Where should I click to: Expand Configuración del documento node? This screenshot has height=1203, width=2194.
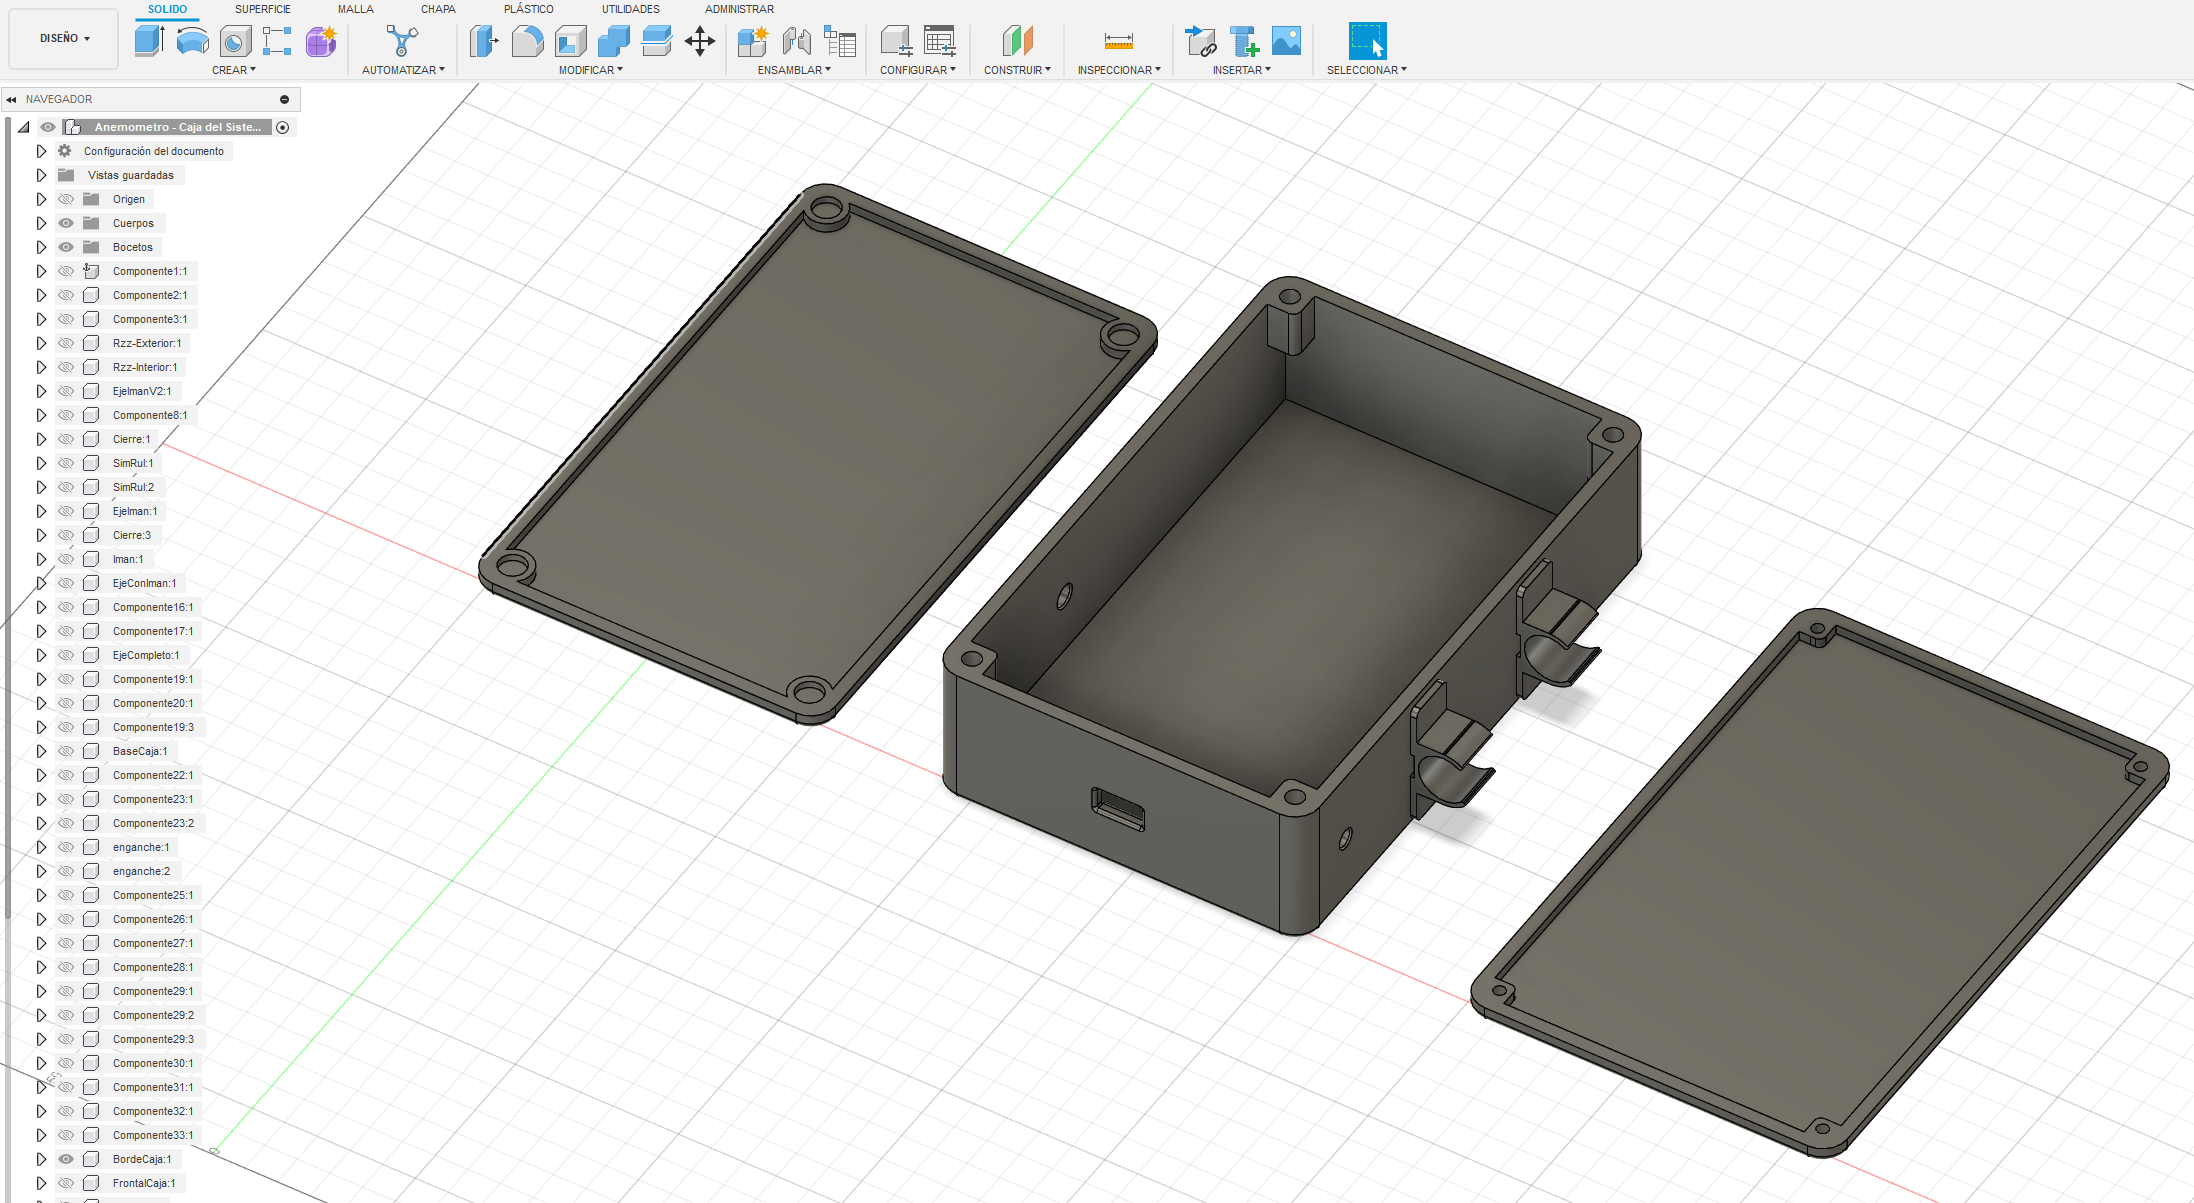coord(41,151)
